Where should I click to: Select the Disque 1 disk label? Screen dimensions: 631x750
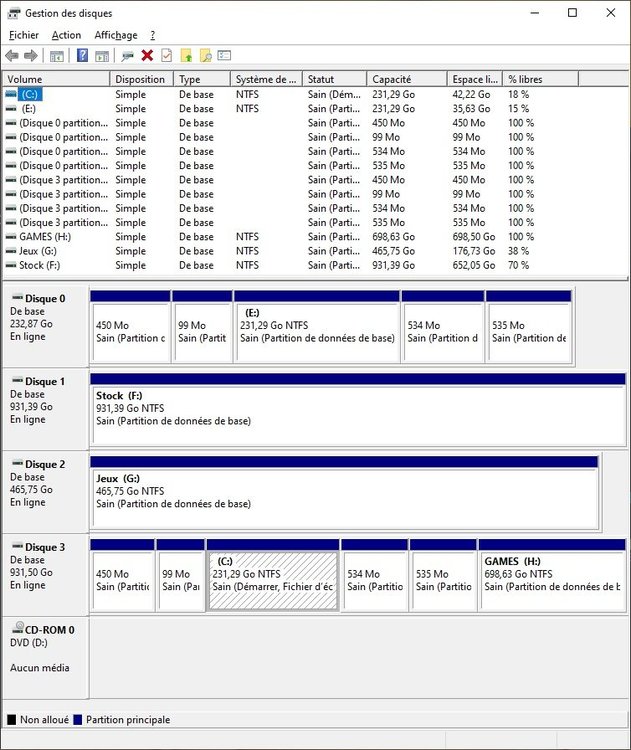[x=45, y=409]
